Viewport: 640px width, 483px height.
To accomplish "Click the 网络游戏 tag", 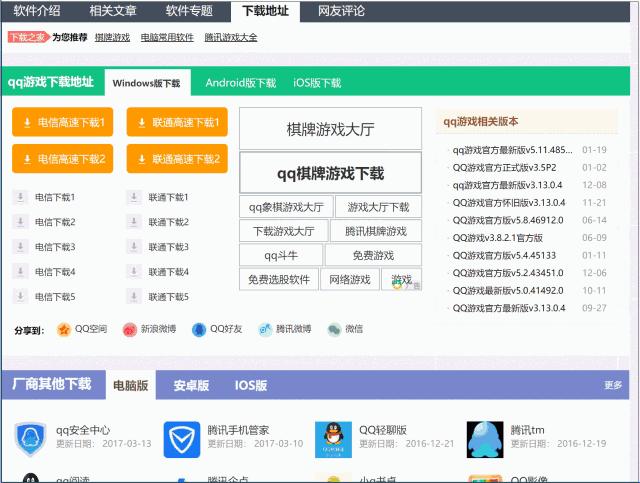I will click(x=350, y=280).
